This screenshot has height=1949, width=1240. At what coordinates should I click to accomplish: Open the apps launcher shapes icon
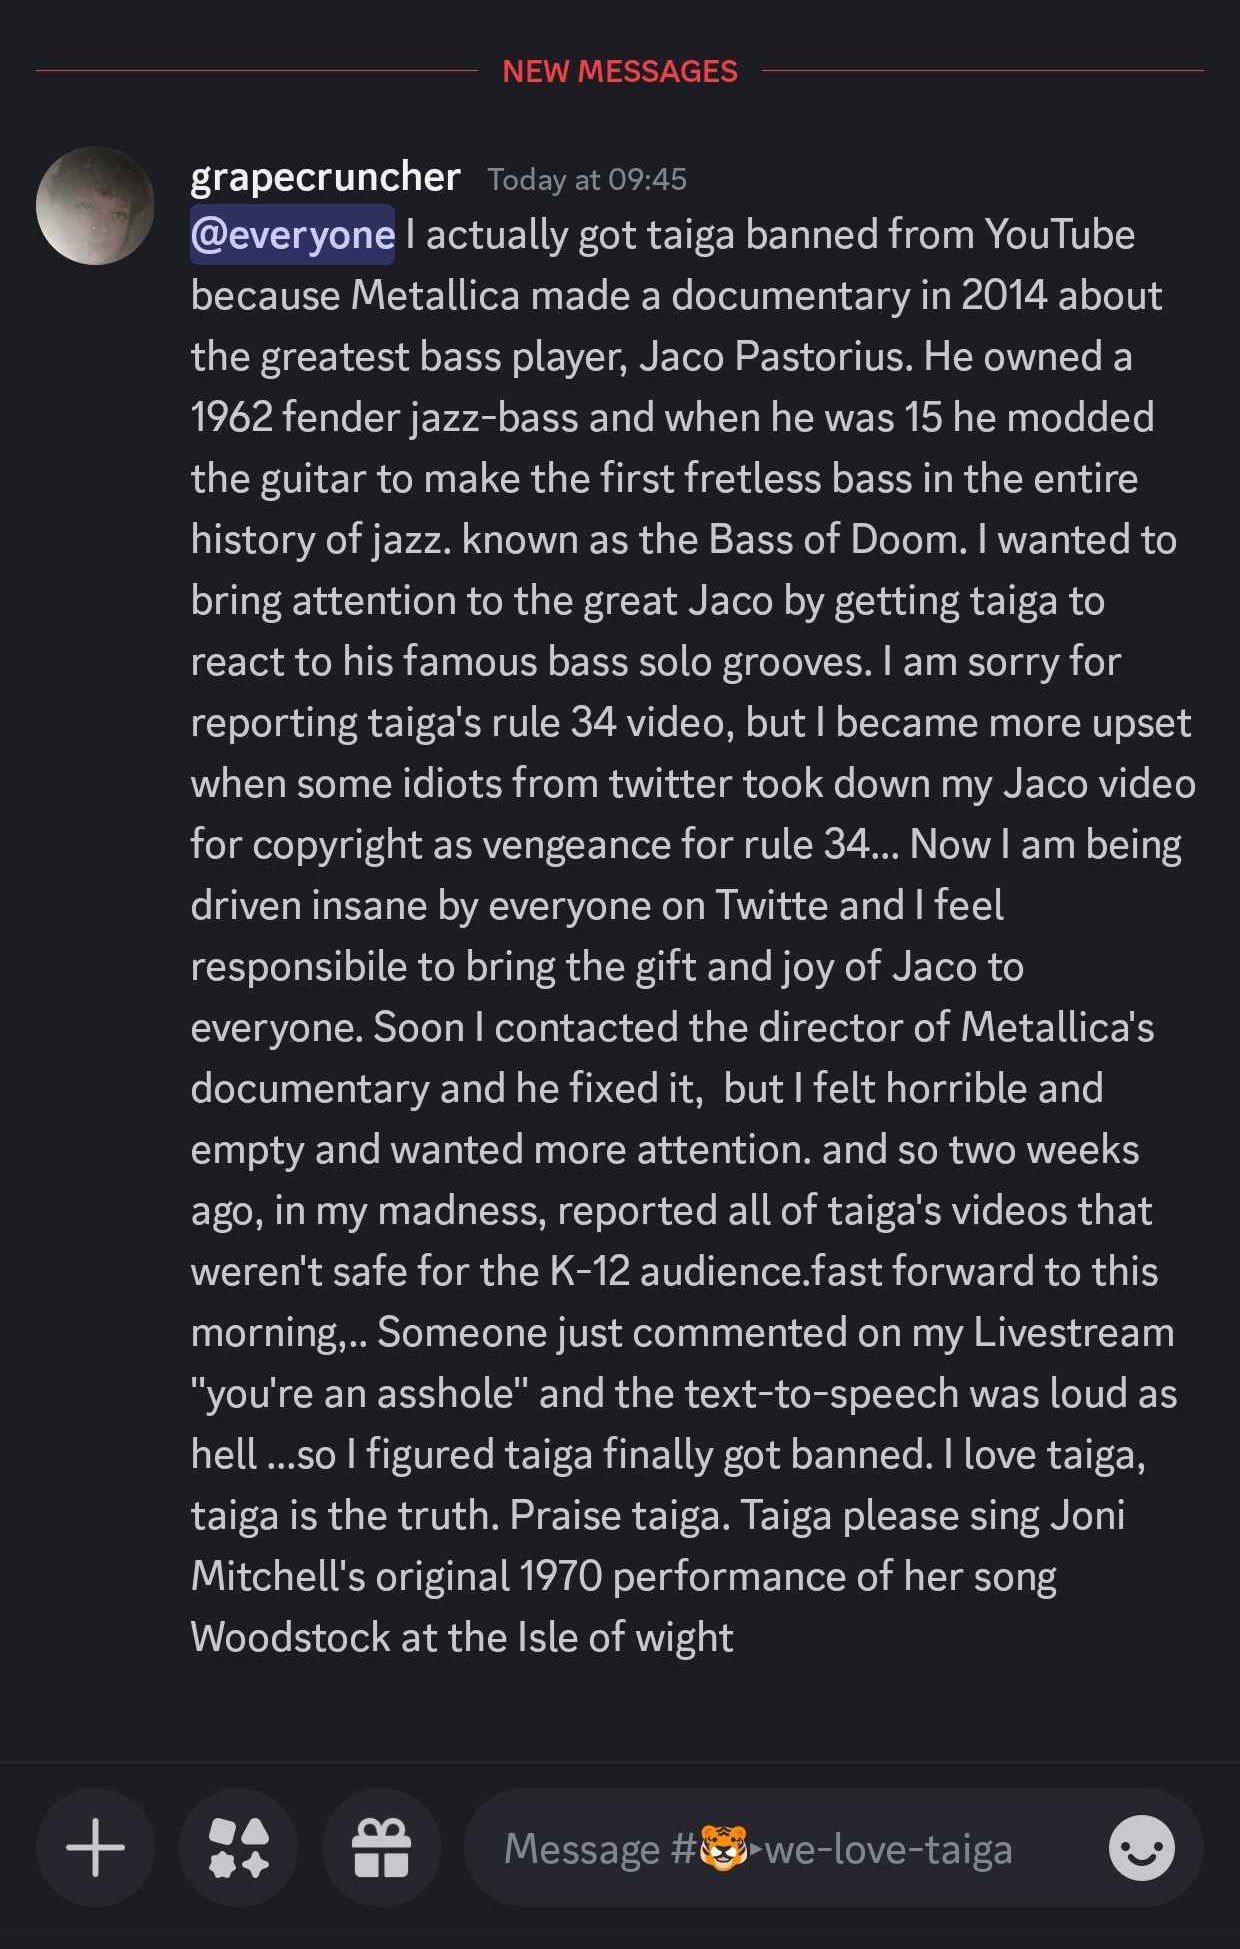[238, 1848]
